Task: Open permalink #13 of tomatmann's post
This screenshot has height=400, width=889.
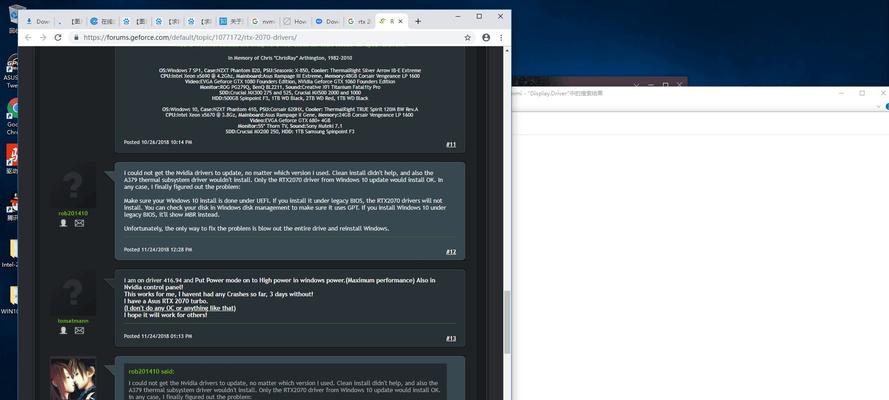Action: [451, 338]
